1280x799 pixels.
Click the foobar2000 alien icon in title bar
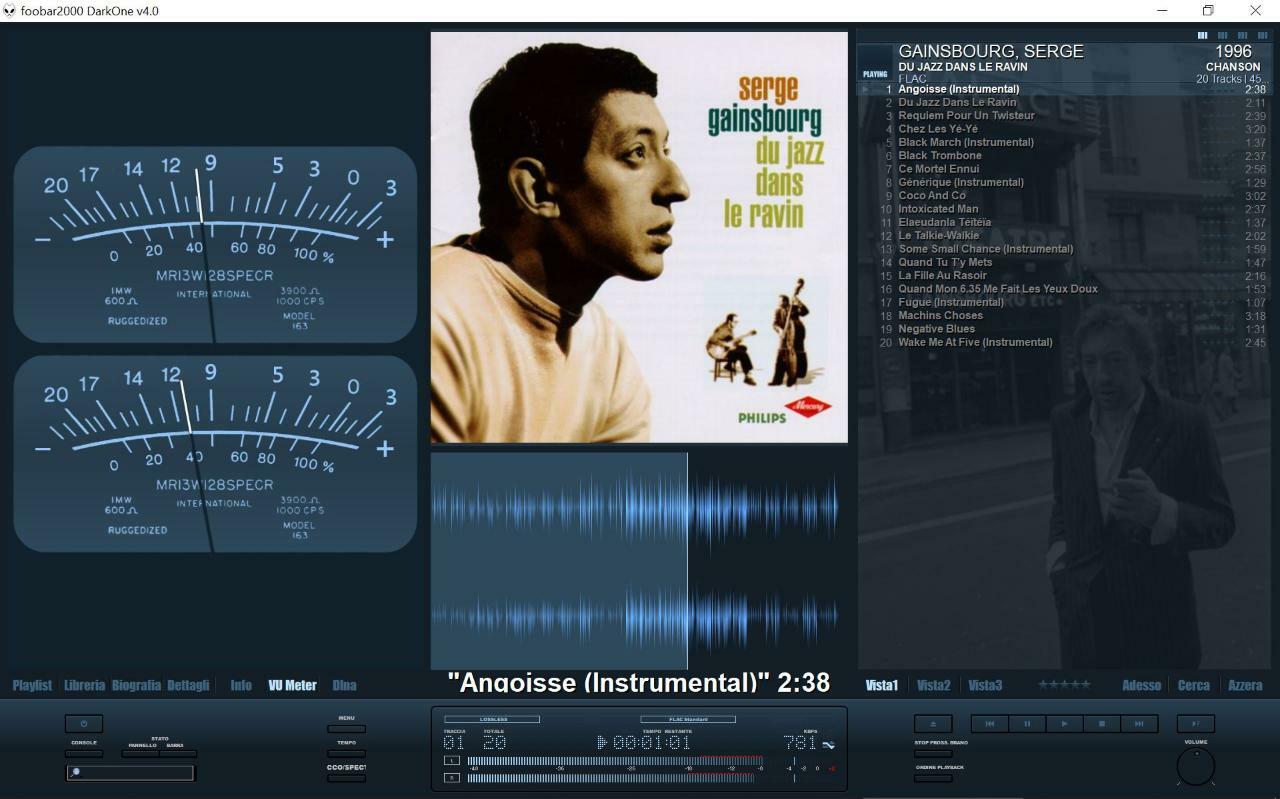click(9, 11)
